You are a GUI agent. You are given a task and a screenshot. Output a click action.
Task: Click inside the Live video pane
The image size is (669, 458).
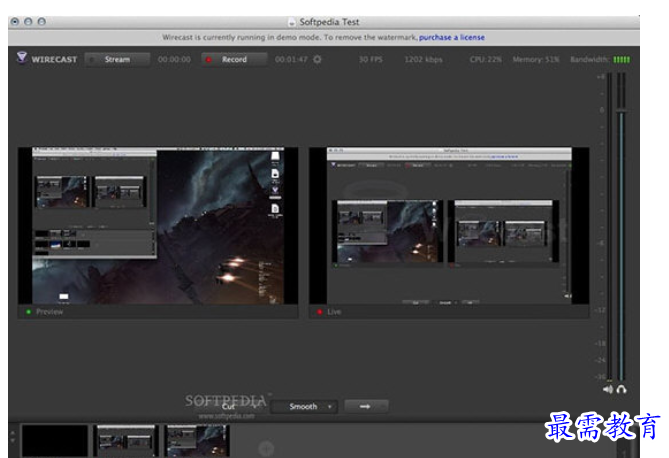(x=449, y=226)
